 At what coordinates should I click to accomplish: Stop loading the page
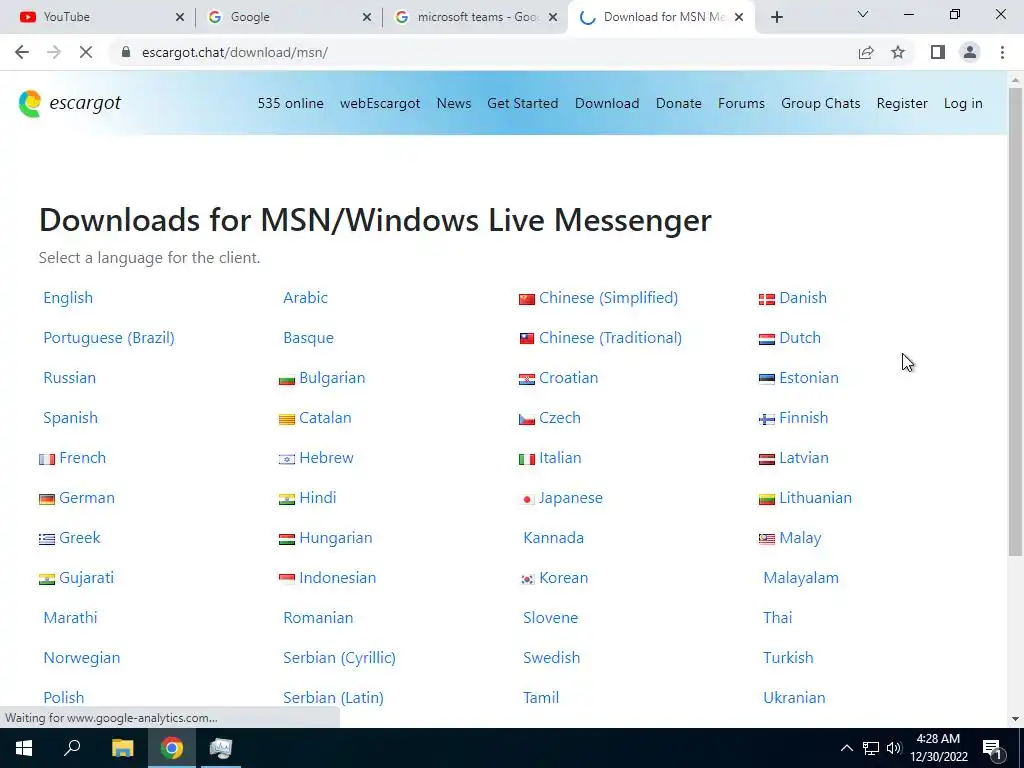86,52
